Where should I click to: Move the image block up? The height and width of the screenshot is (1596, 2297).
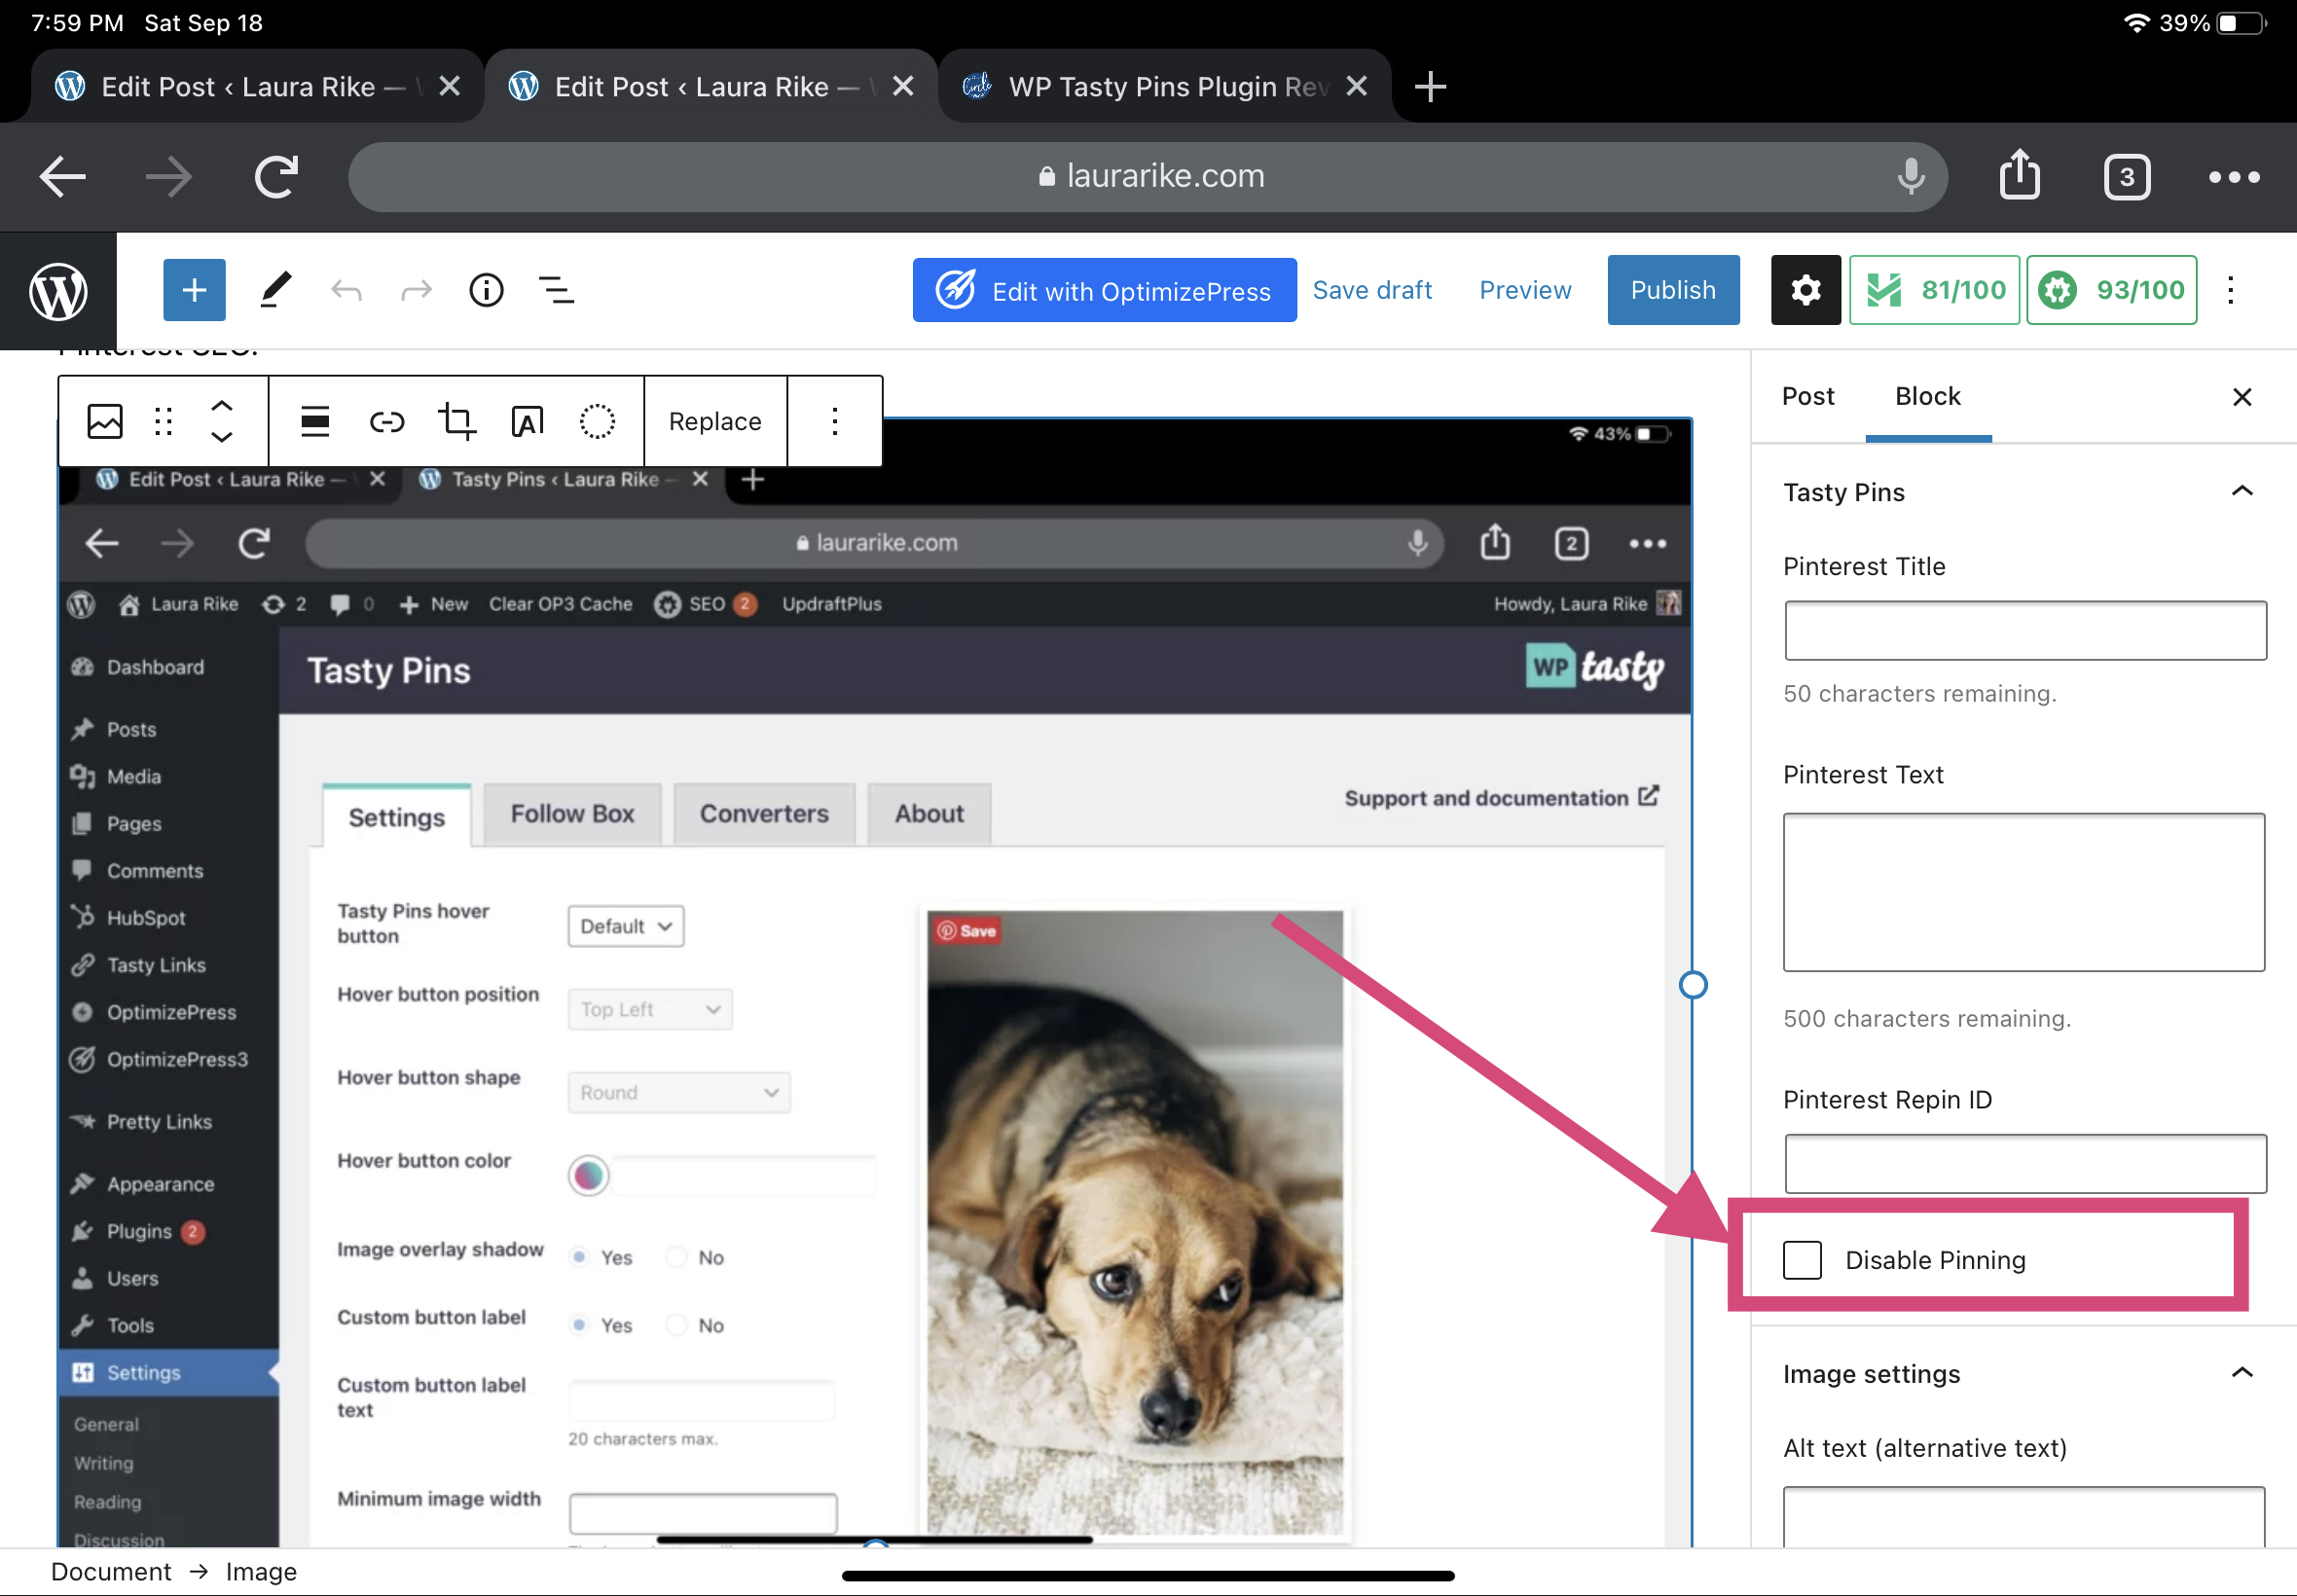222,405
